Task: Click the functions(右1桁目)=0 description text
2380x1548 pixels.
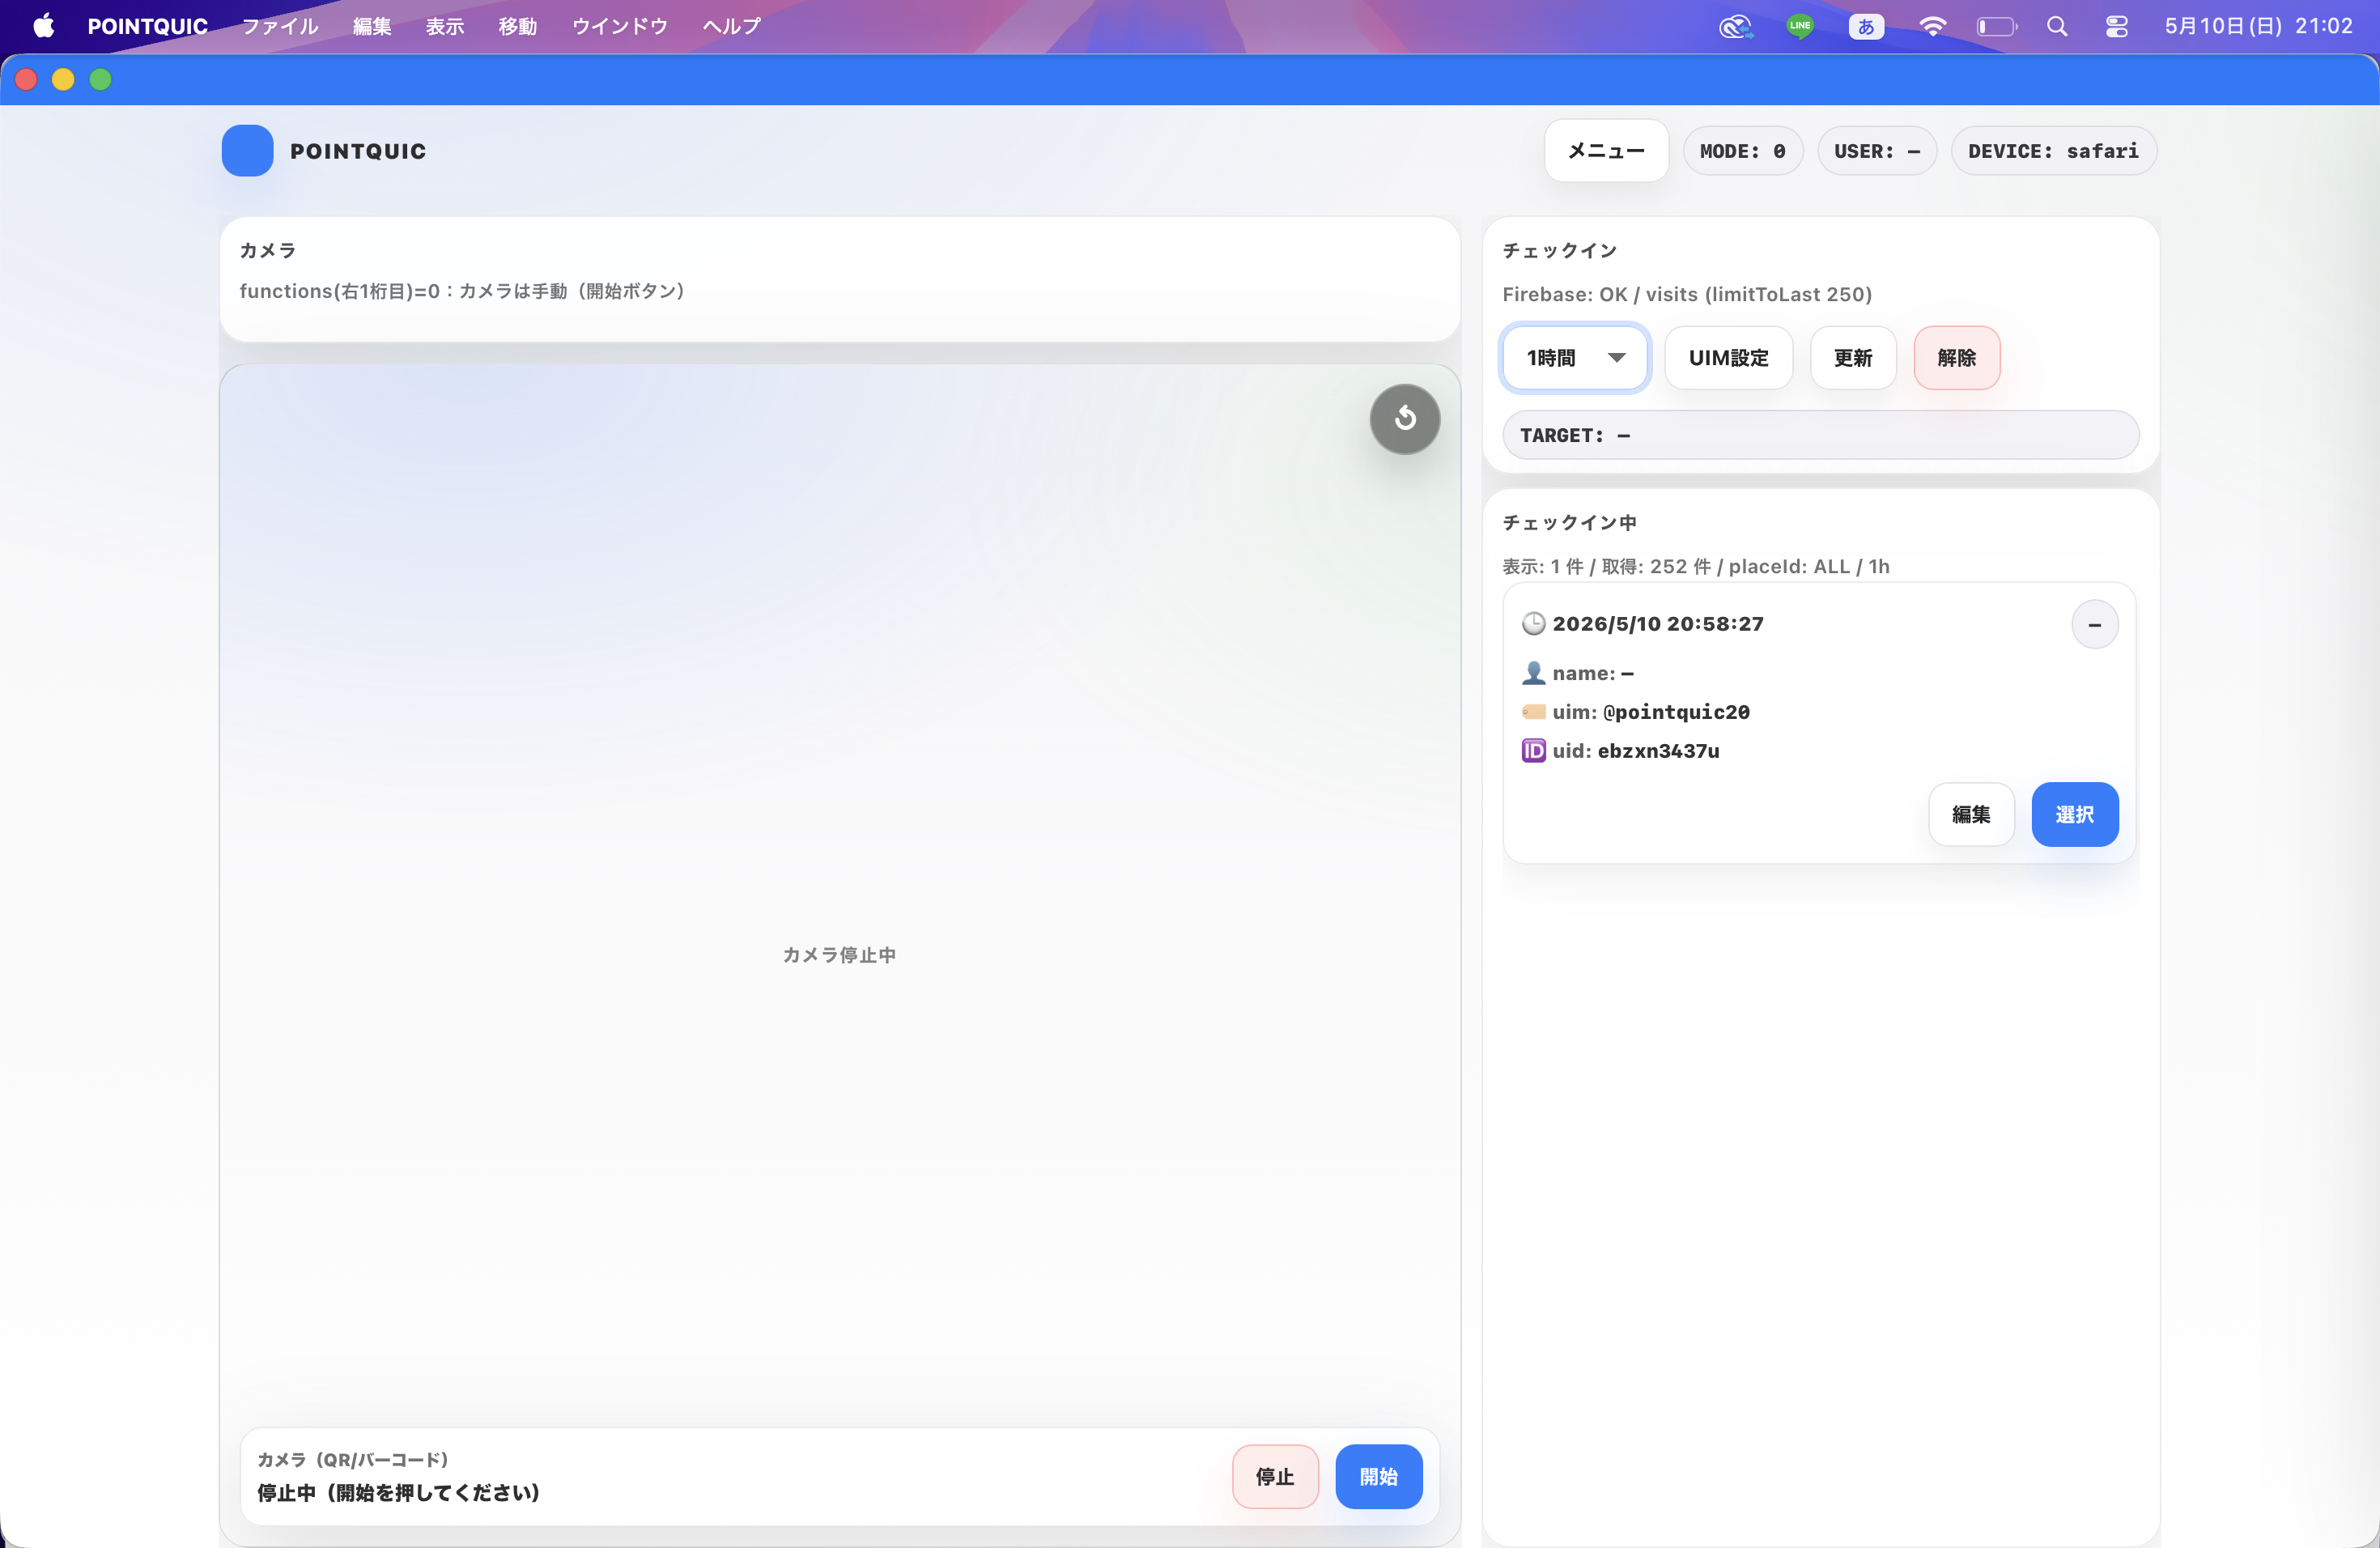Action: (462, 291)
